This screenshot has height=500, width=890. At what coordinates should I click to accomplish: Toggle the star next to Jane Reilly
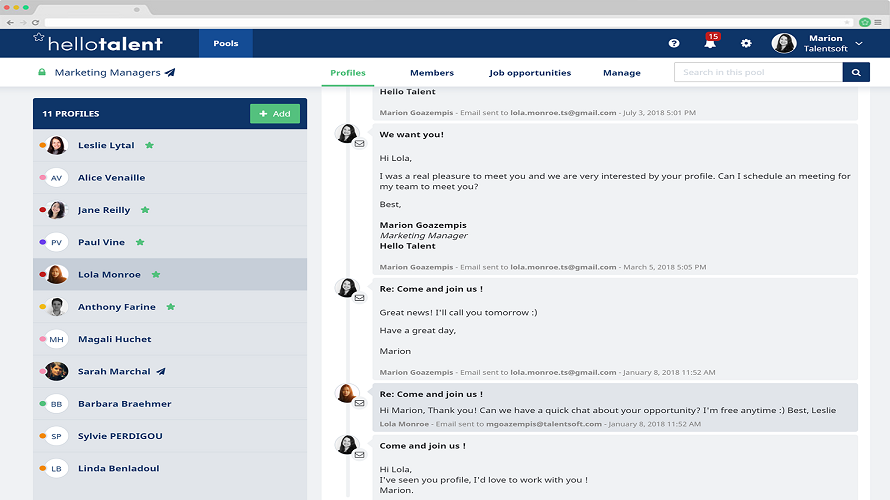[x=145, y=210]
